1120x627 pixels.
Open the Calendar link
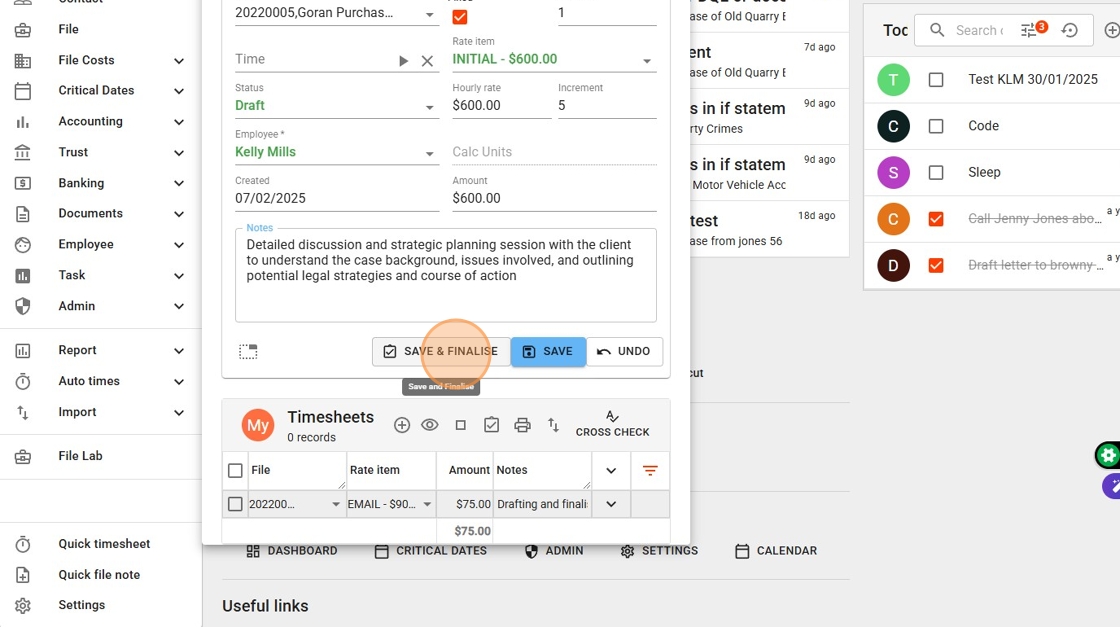coord(776,551)
